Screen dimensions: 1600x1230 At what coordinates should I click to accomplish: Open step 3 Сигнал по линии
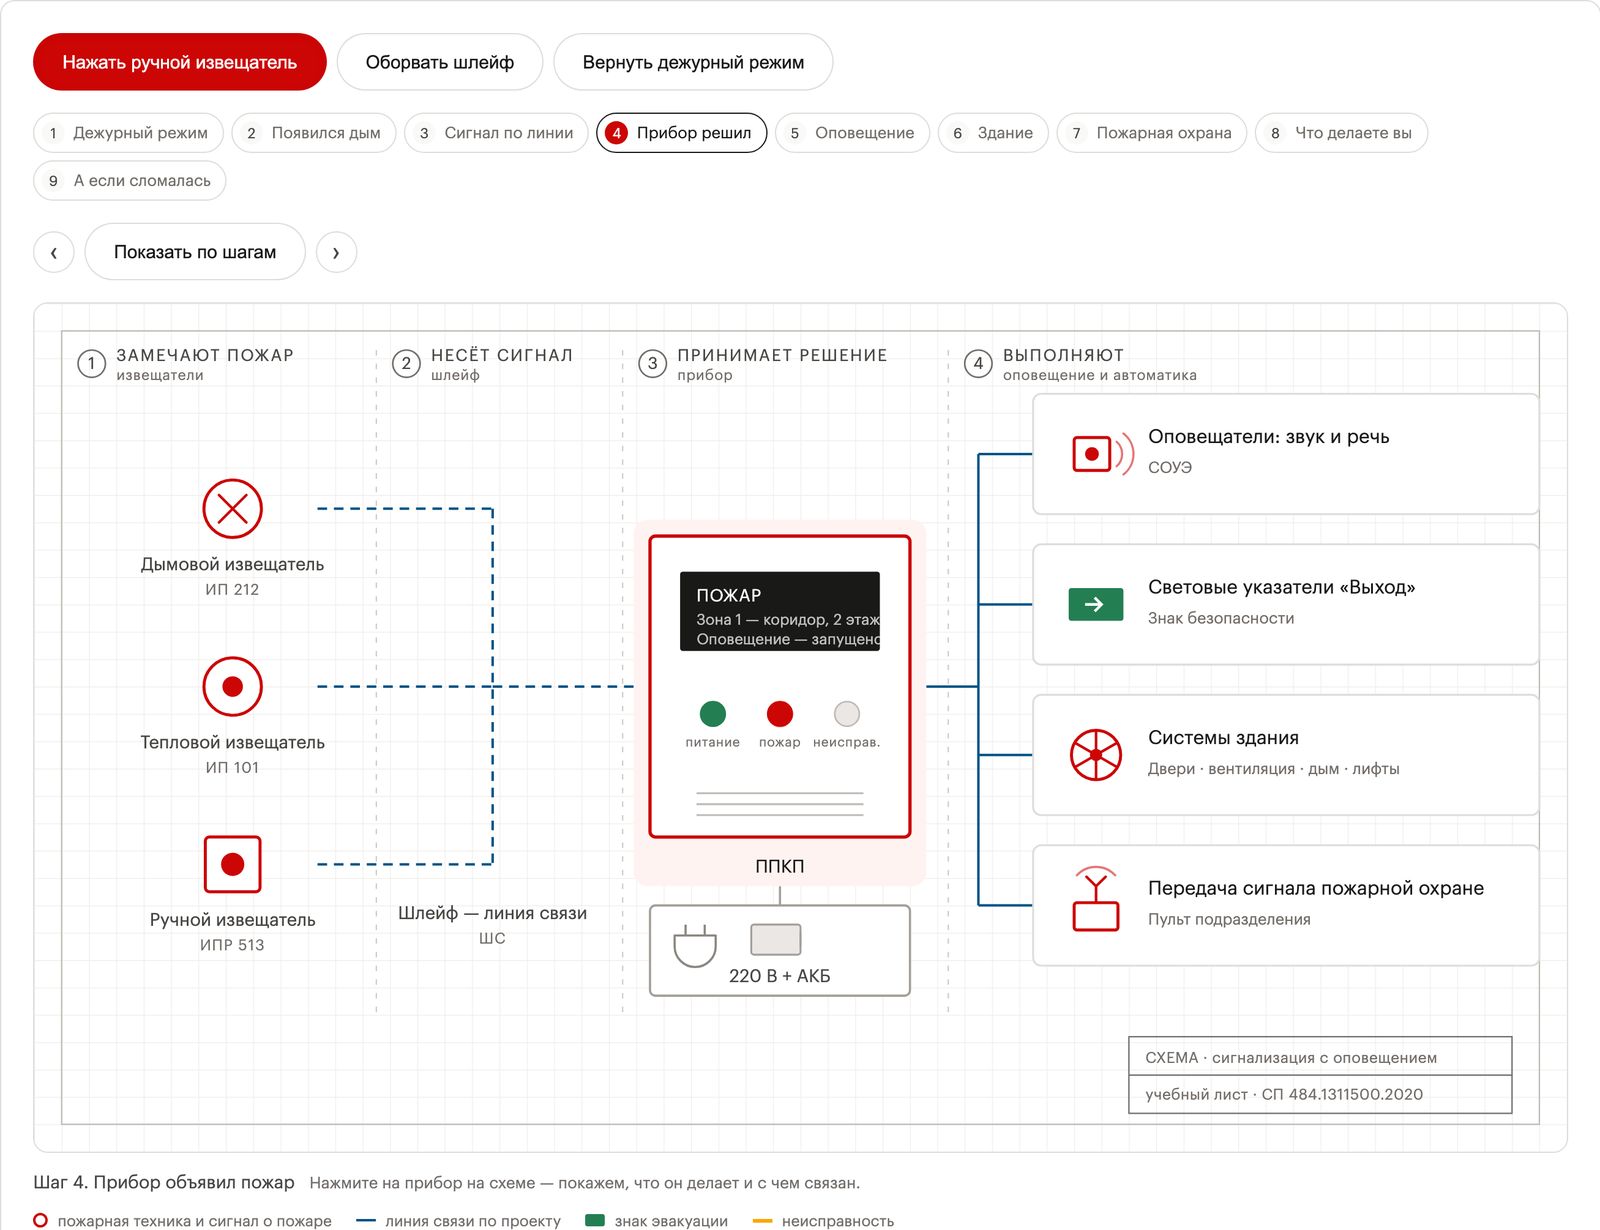(496, 133)
